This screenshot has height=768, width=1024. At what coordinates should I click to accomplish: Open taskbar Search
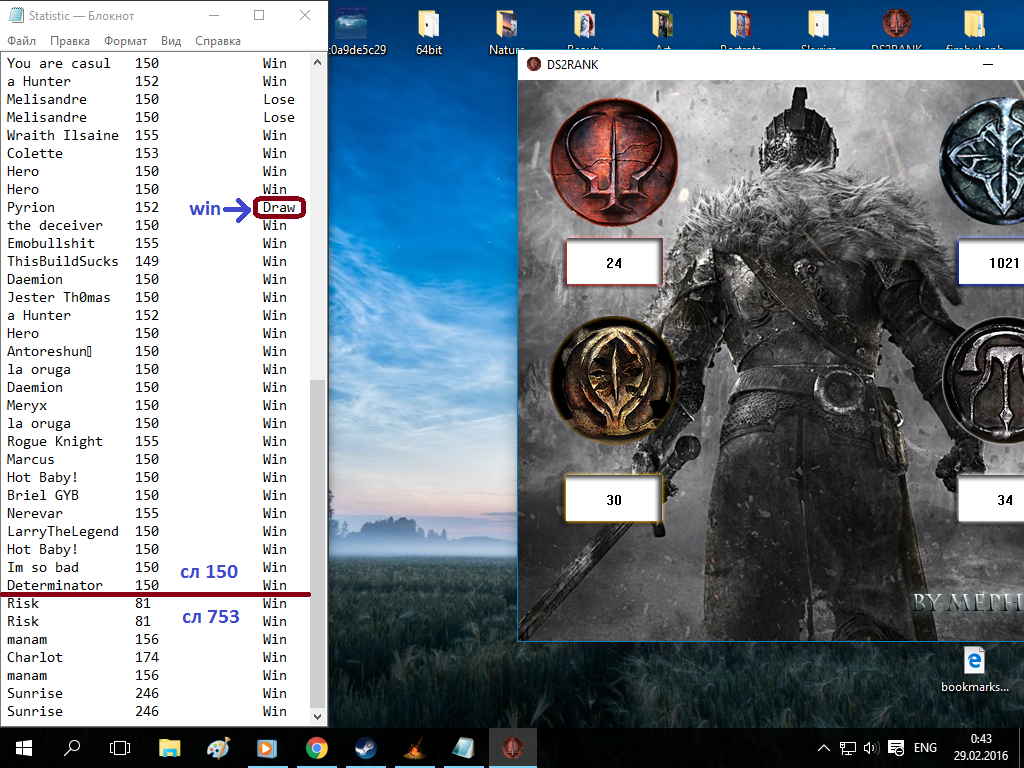72,748
